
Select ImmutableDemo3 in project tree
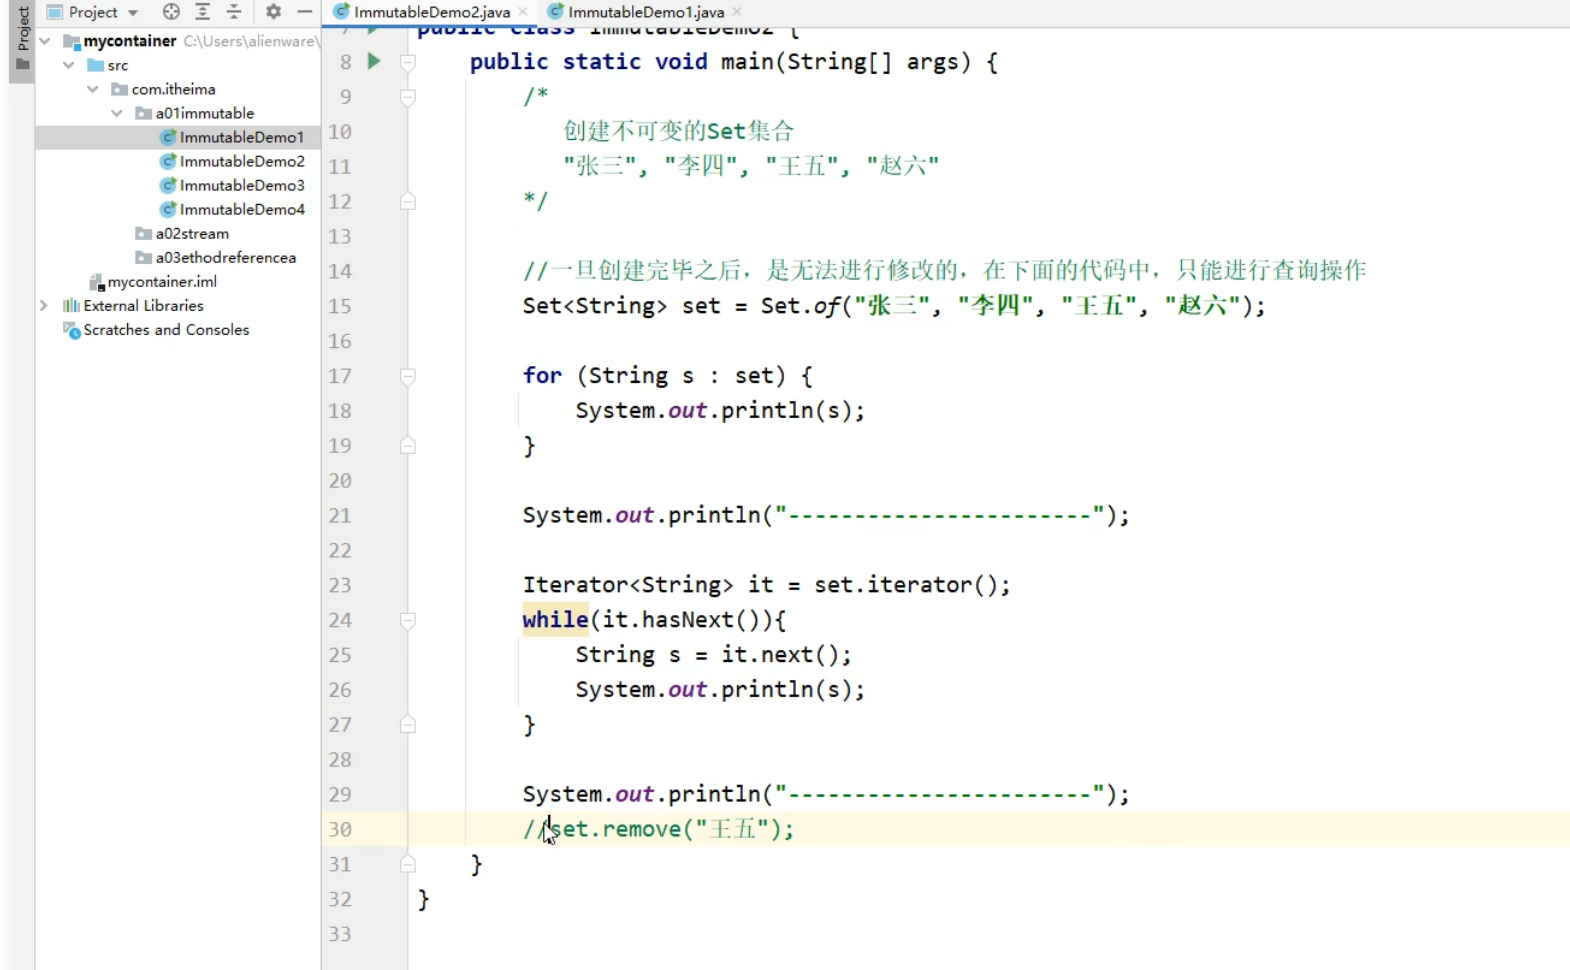pyautogui.click(x=242, y=185)
